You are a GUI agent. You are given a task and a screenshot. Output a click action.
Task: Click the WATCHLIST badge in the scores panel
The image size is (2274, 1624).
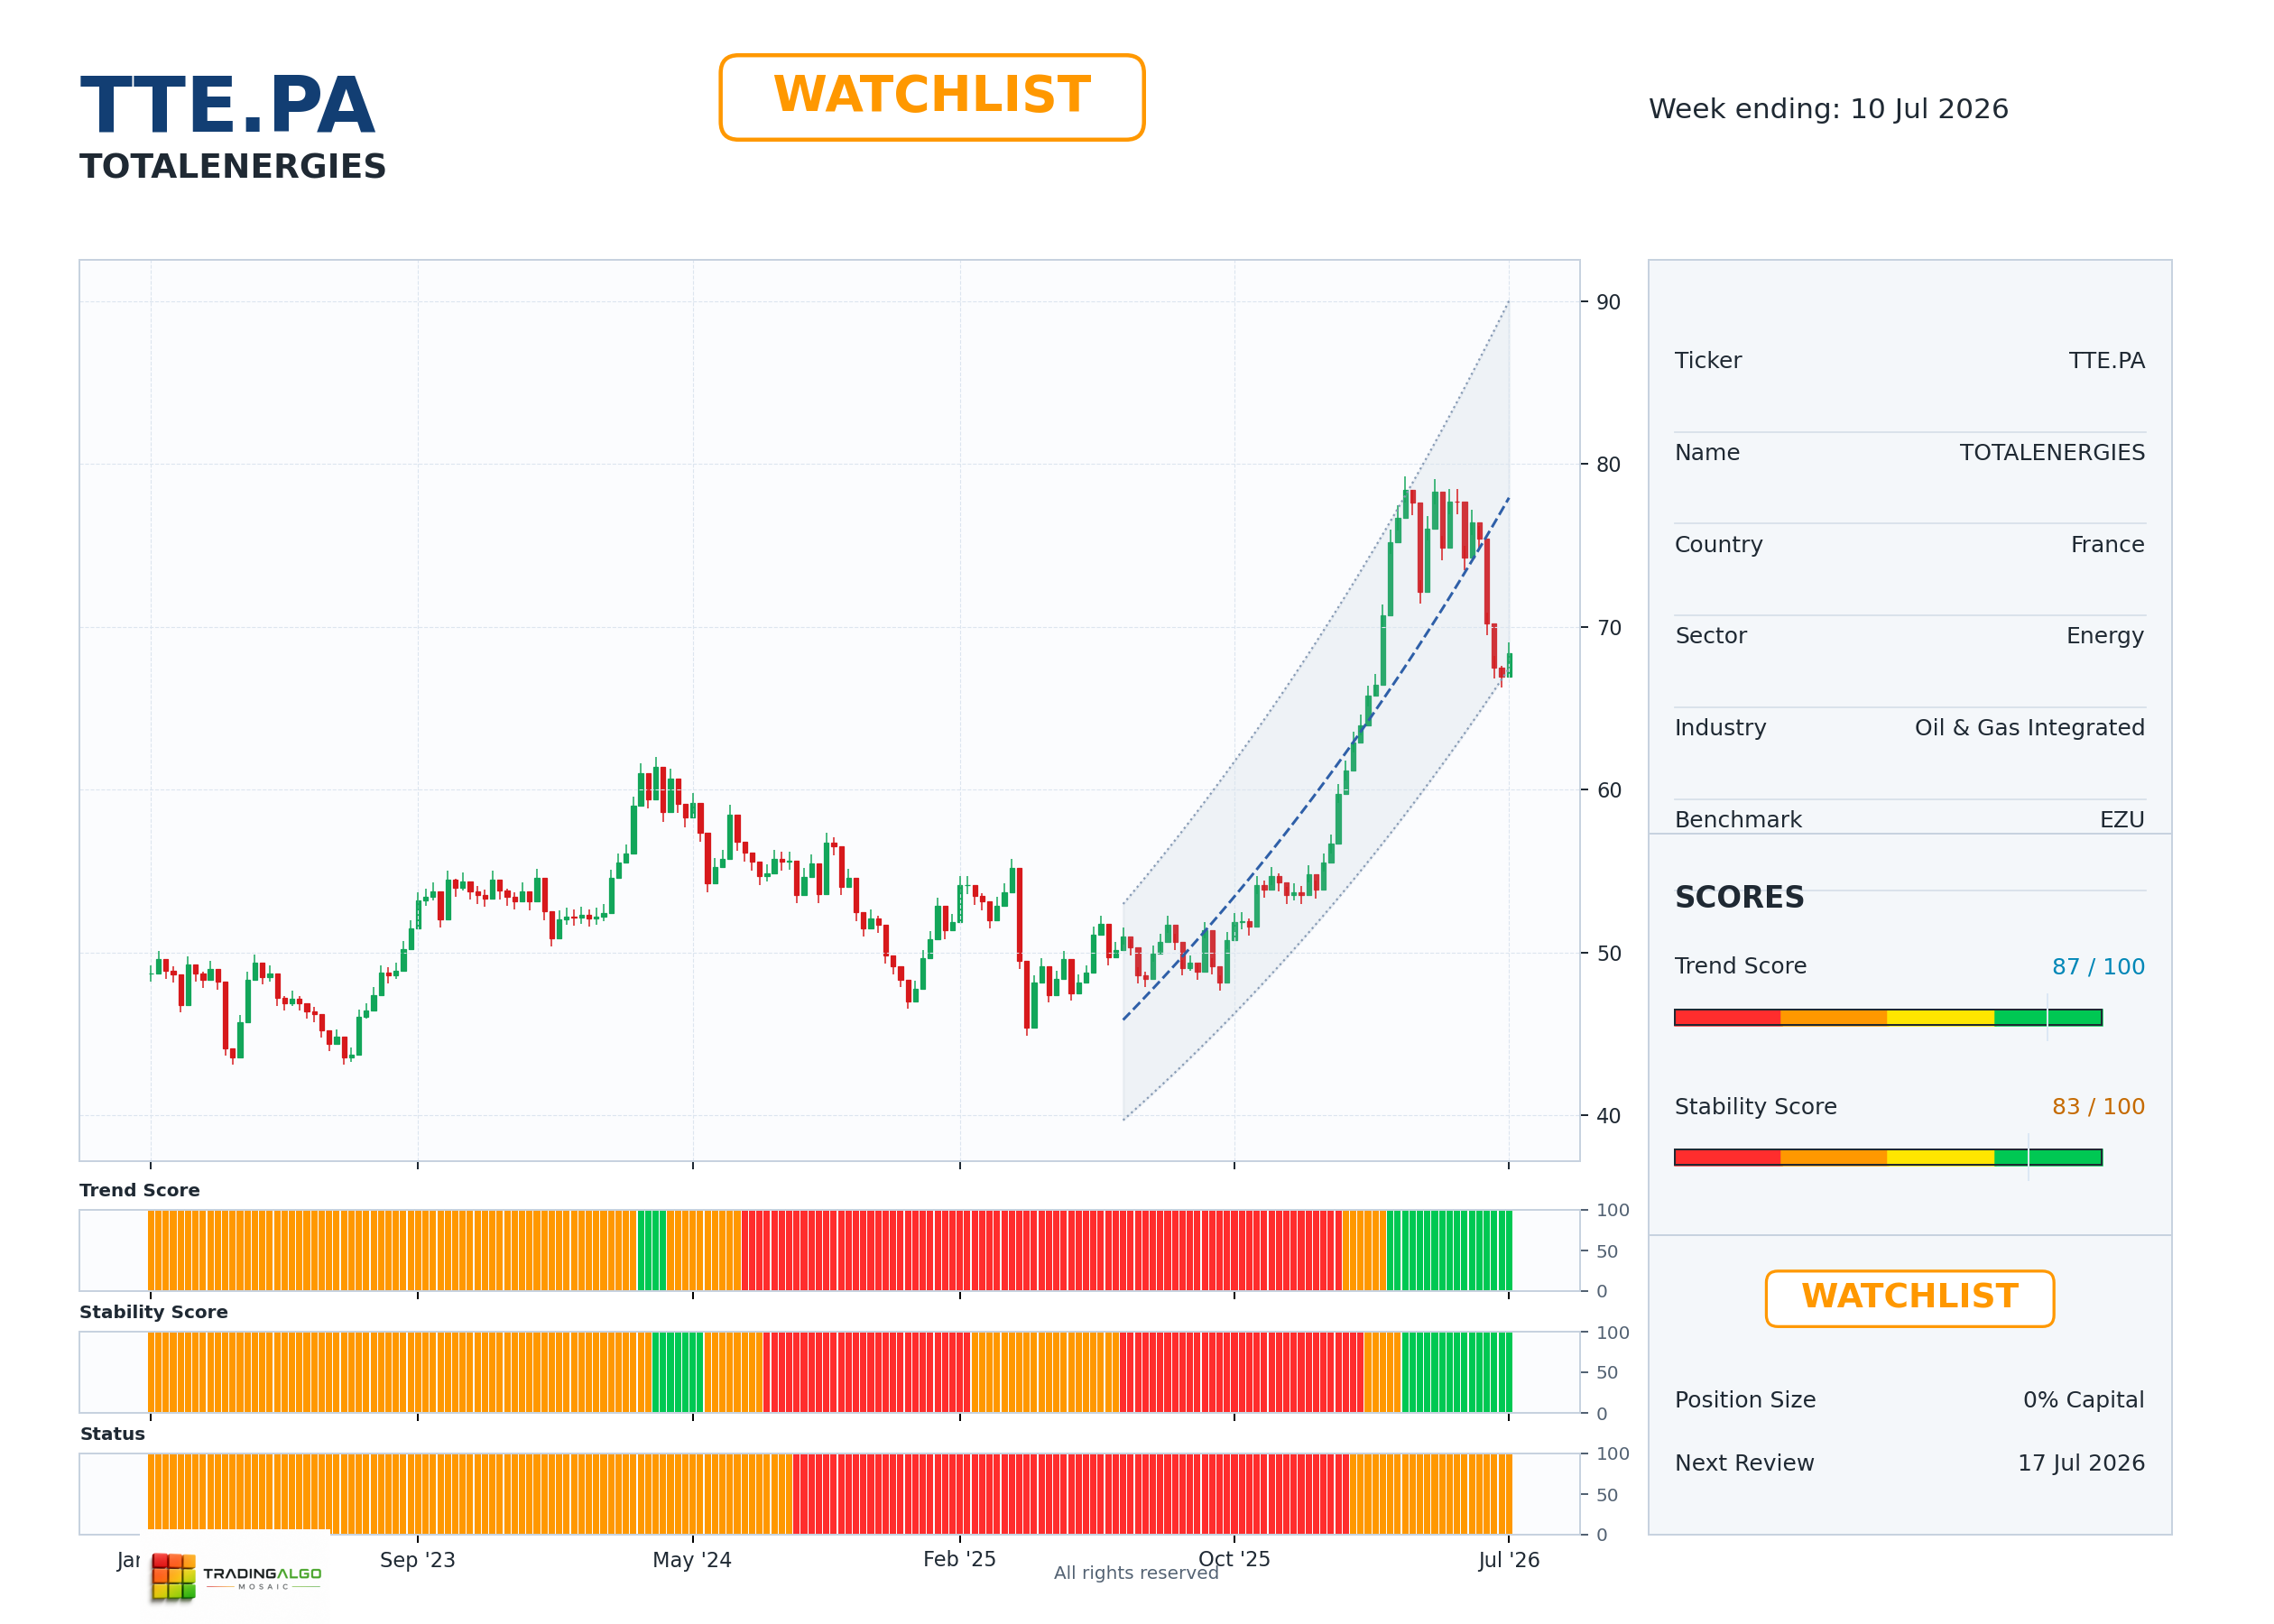pos(1909,1298)
